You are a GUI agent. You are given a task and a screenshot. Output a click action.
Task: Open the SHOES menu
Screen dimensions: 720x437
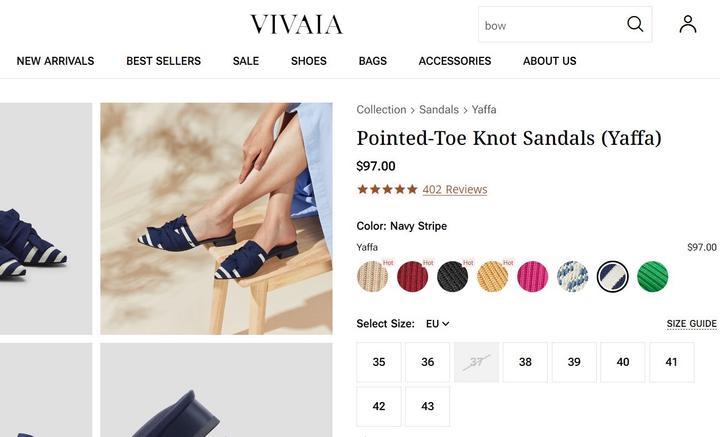(309, 61)
